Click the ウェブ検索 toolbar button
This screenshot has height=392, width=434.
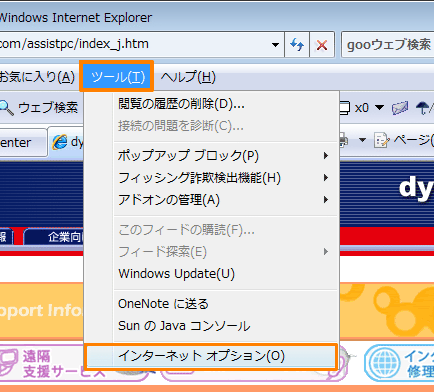[39, 108]
